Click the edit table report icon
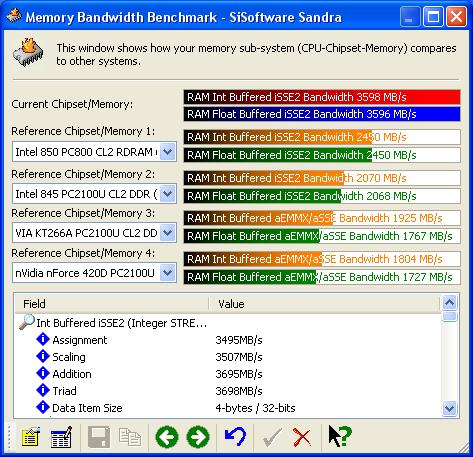Image resolution: width=473 pixels, height=457 pixels. pos(61,437)
